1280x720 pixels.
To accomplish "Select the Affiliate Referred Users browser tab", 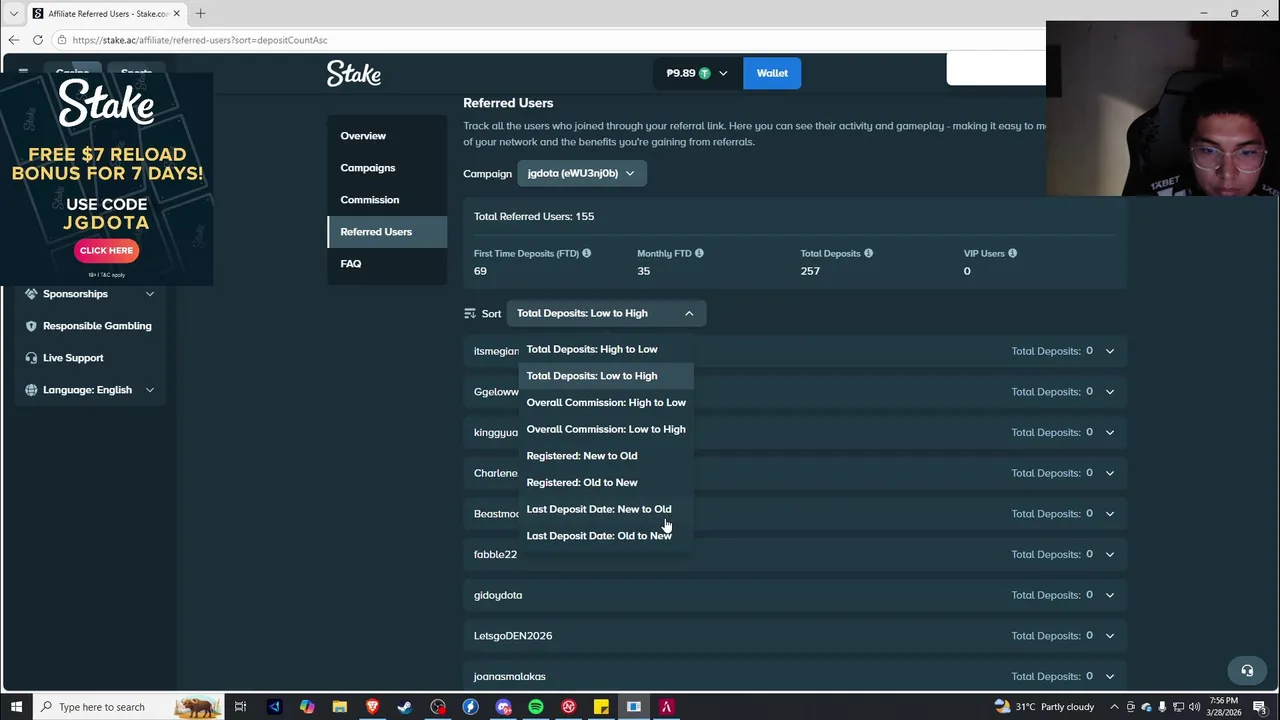I will pyautogui.click(x=105, y=14).
